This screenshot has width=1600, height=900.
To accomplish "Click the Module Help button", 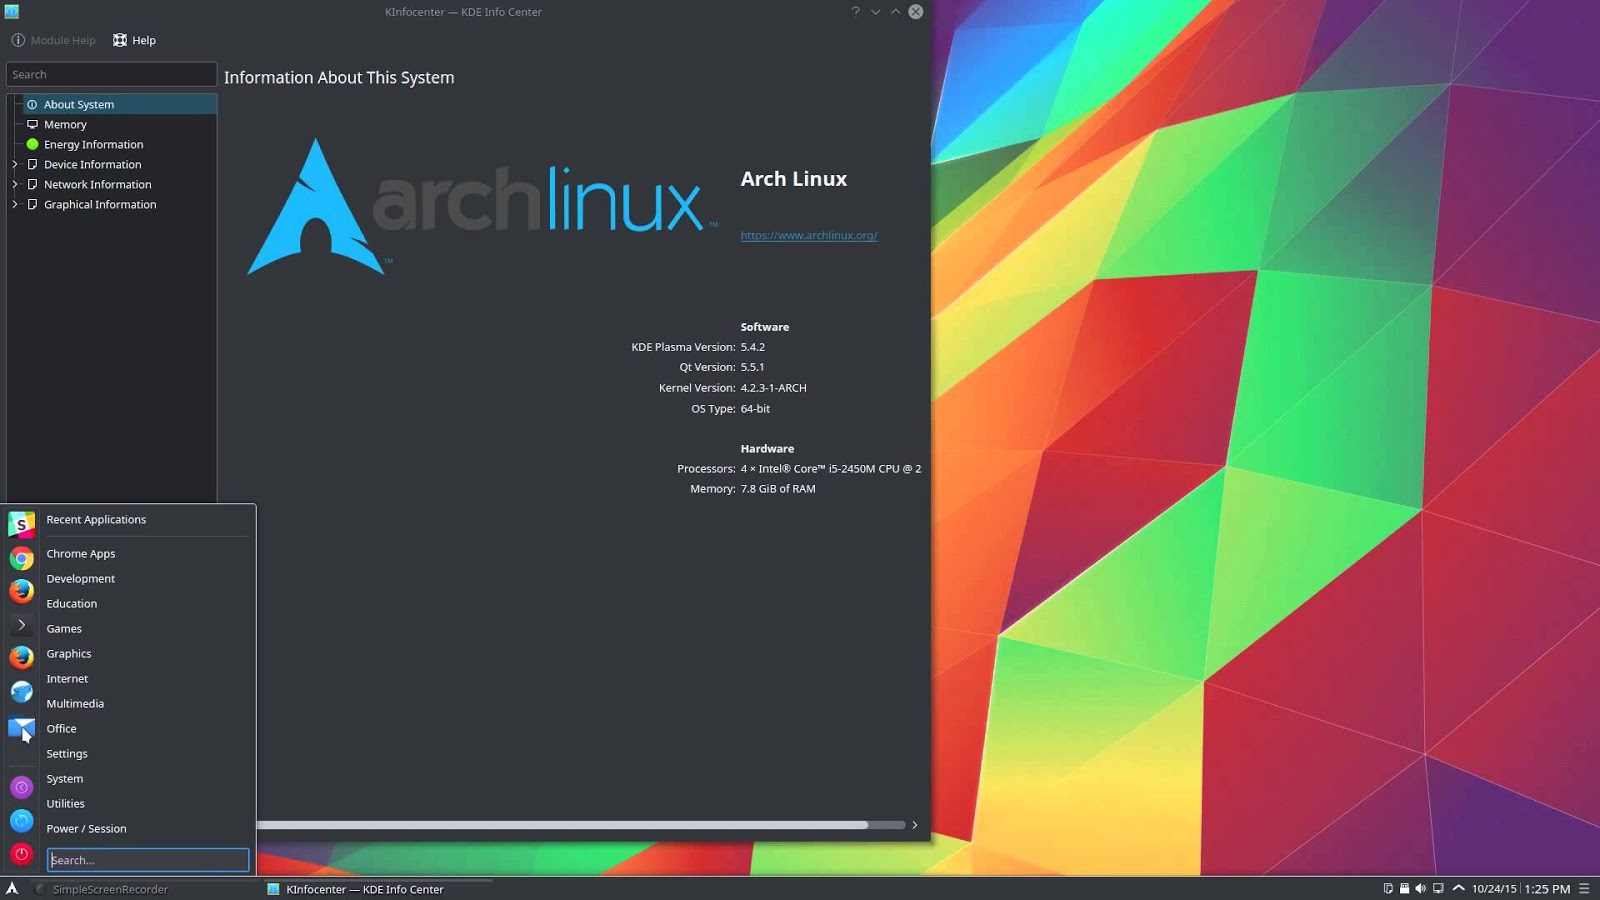I will click(x=51, y=40).
